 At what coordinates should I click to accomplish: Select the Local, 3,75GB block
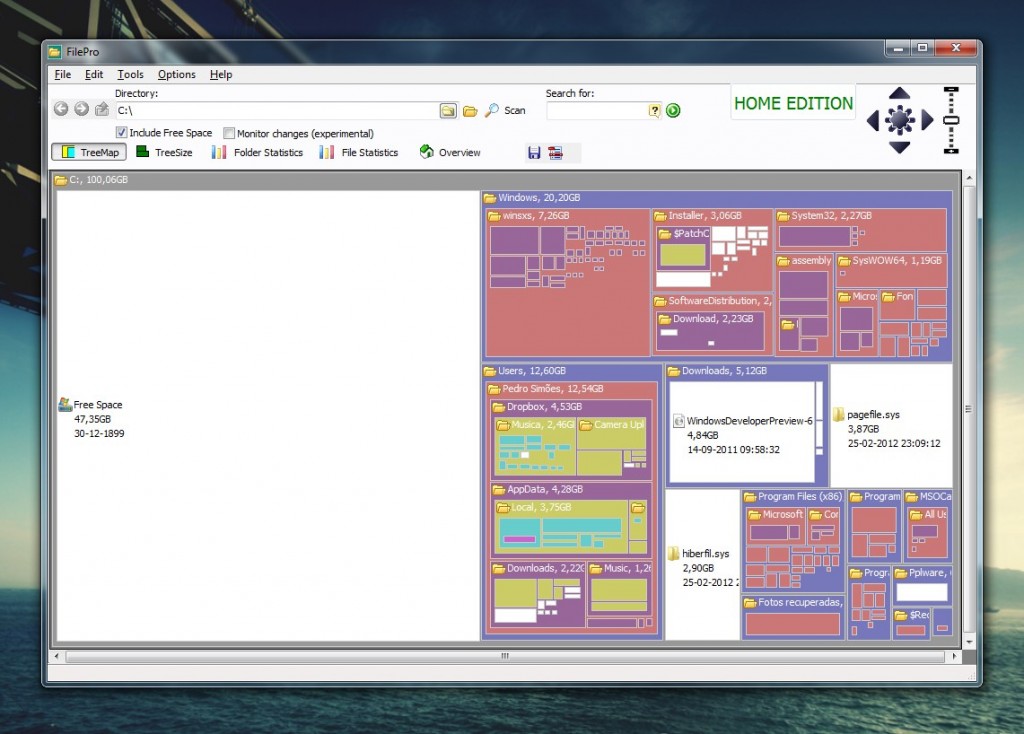(562, 529)
